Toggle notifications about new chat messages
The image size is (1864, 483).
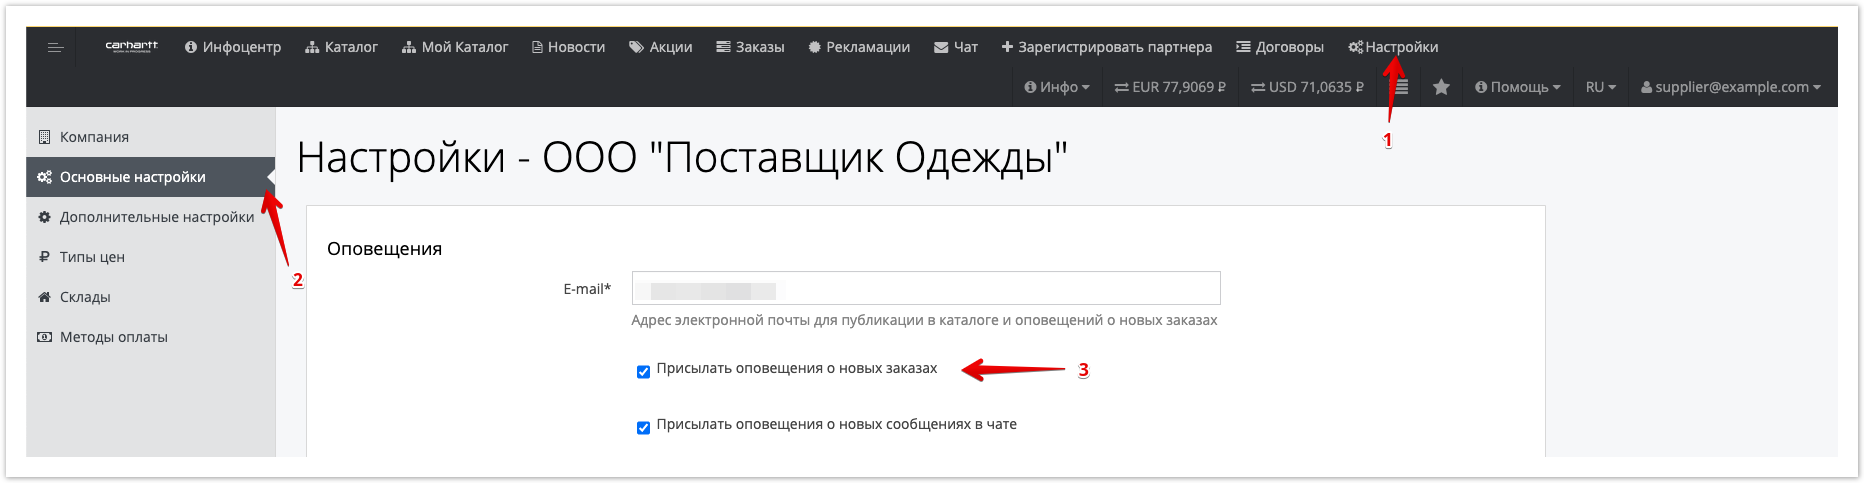[643, 428]
